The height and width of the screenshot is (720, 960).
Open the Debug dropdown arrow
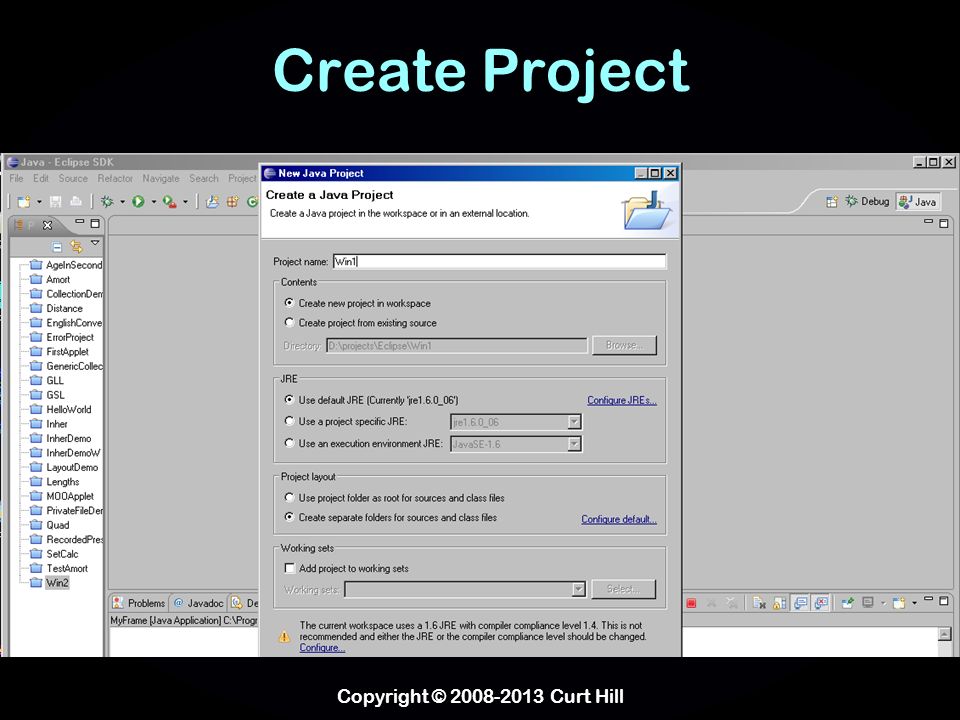click(x=122, y=201)
